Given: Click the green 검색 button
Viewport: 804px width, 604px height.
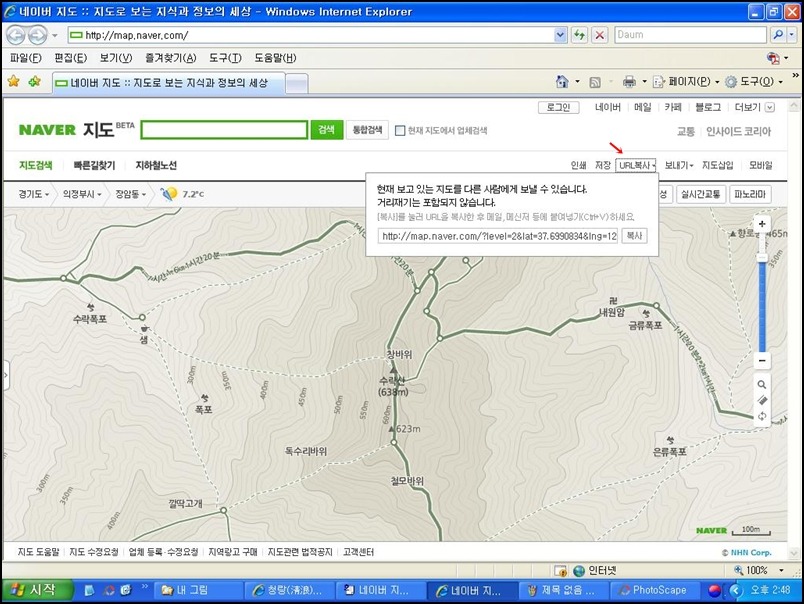Looking at the screenshot, I should pos(326,130).
